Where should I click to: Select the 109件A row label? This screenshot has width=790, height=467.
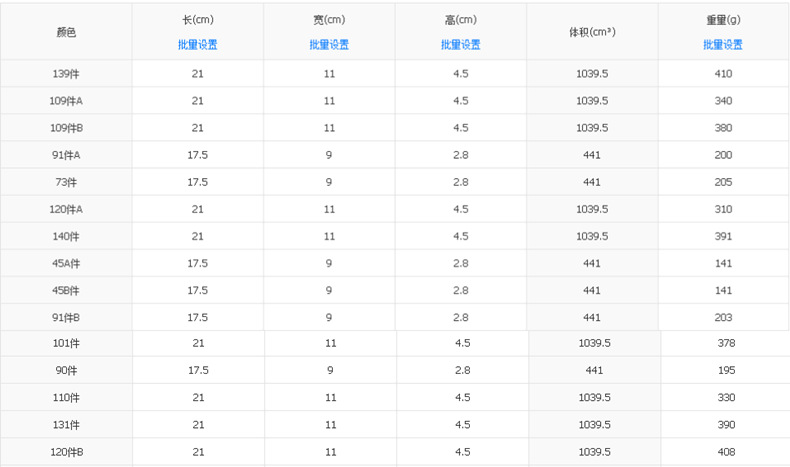coord(66,101)
